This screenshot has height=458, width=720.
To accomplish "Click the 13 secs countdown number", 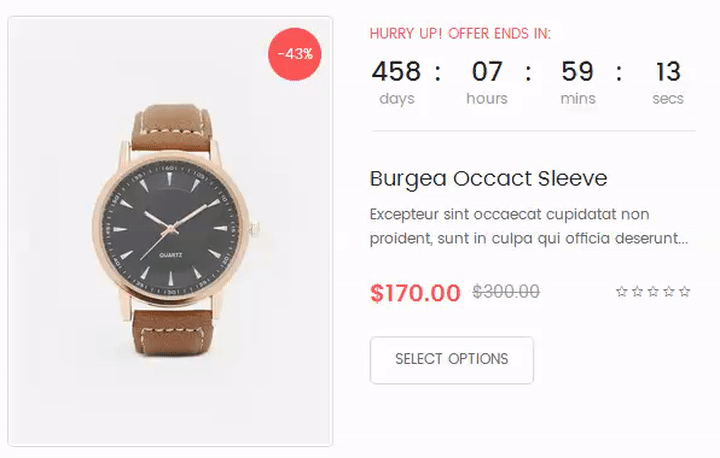I will tap(668, 72).
